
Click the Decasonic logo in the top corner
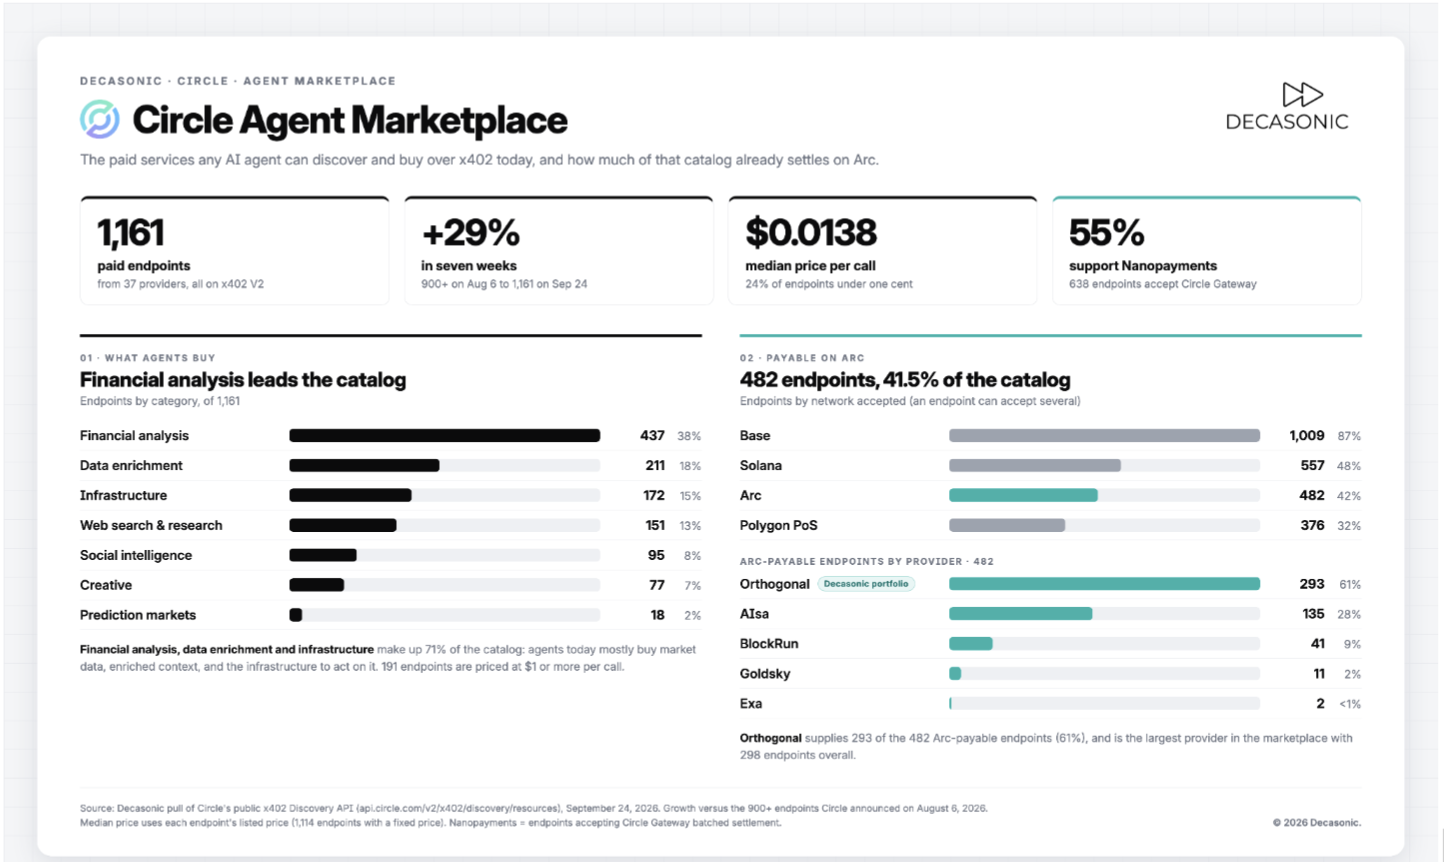(1287, 107)
